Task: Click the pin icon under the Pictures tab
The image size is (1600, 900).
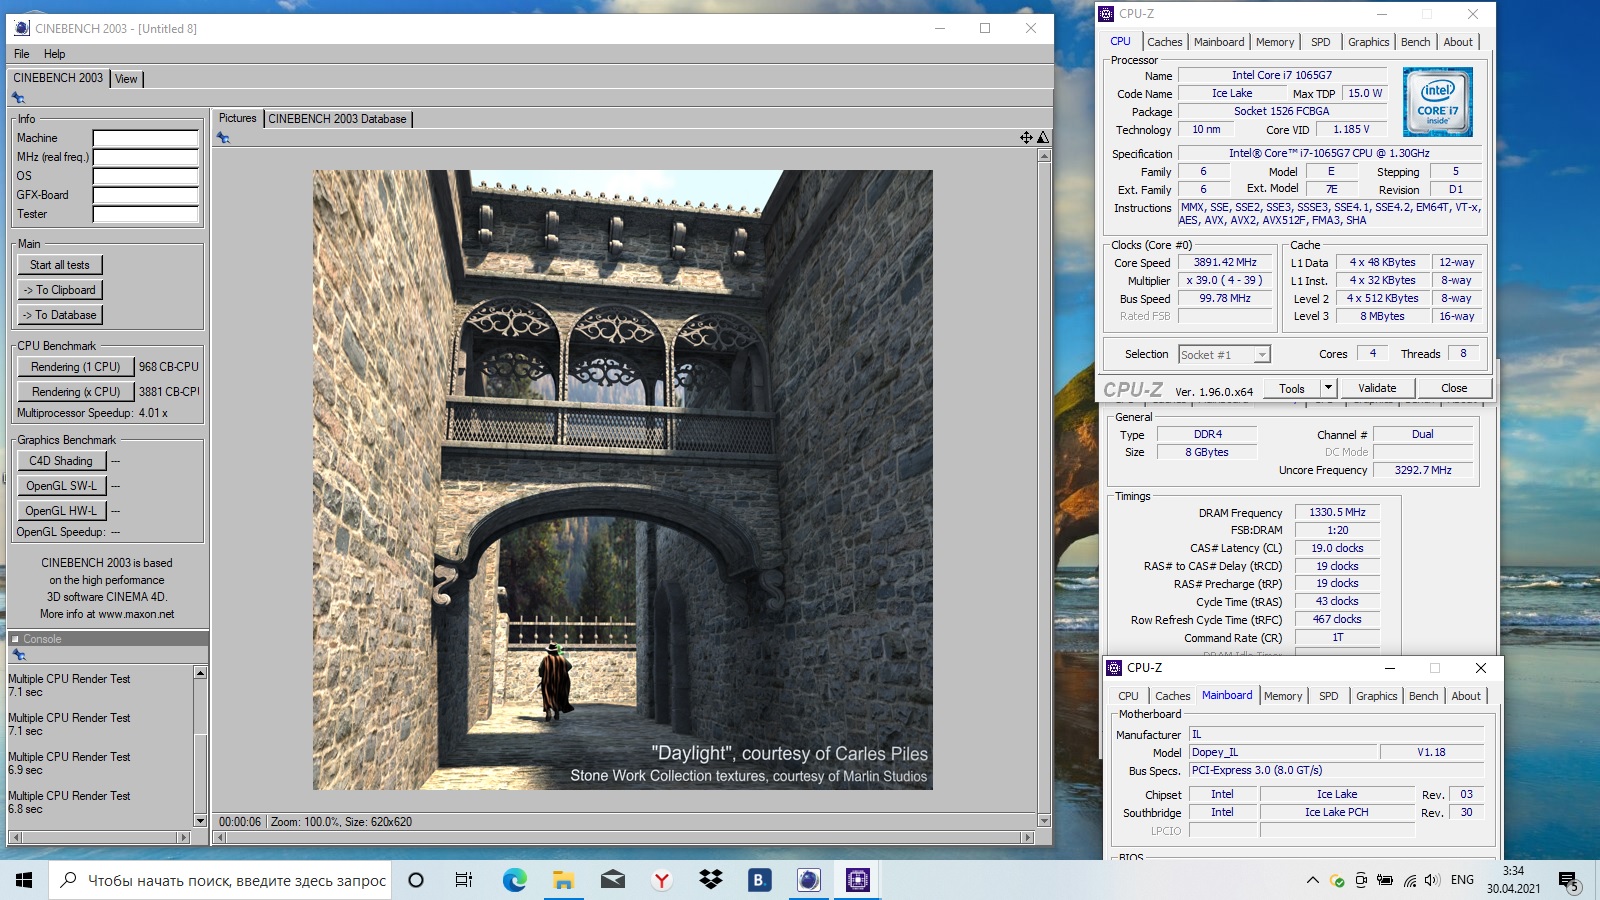Action: [x=224, y=138]
